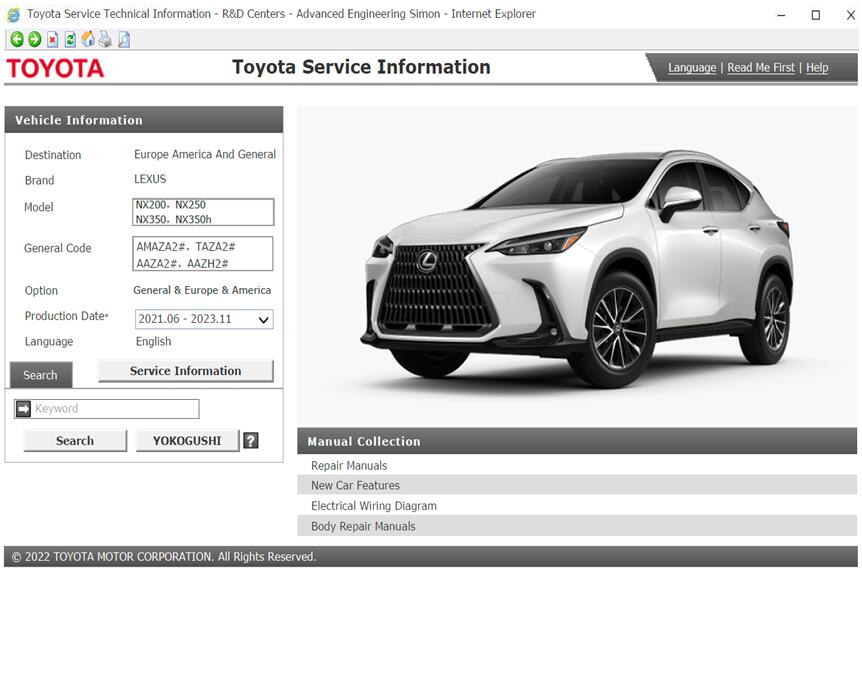Stop page loading with red X icon
Screen dimensions: 862x678
click(x=52, y=39)
